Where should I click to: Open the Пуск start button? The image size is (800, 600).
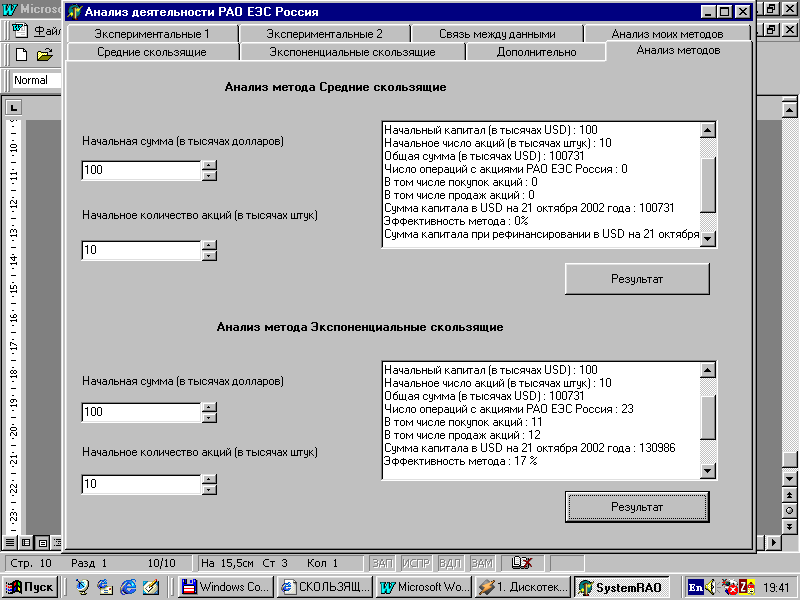click(30, 587)
